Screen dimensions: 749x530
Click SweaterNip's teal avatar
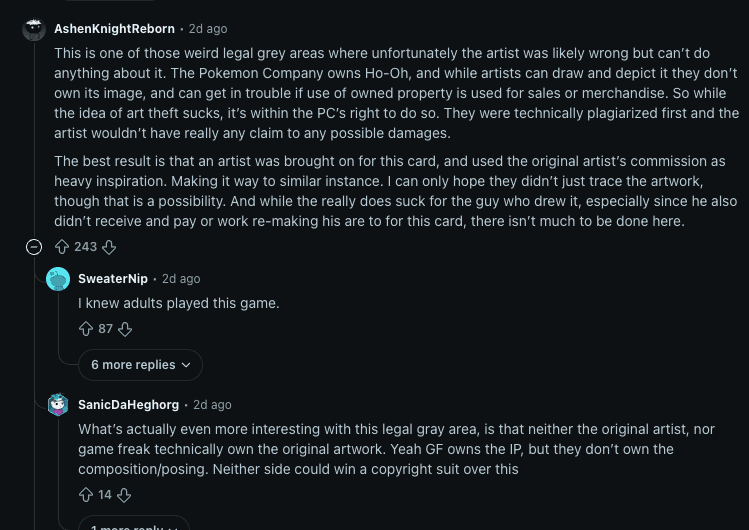pyautogui.click(x=58, y=279)
